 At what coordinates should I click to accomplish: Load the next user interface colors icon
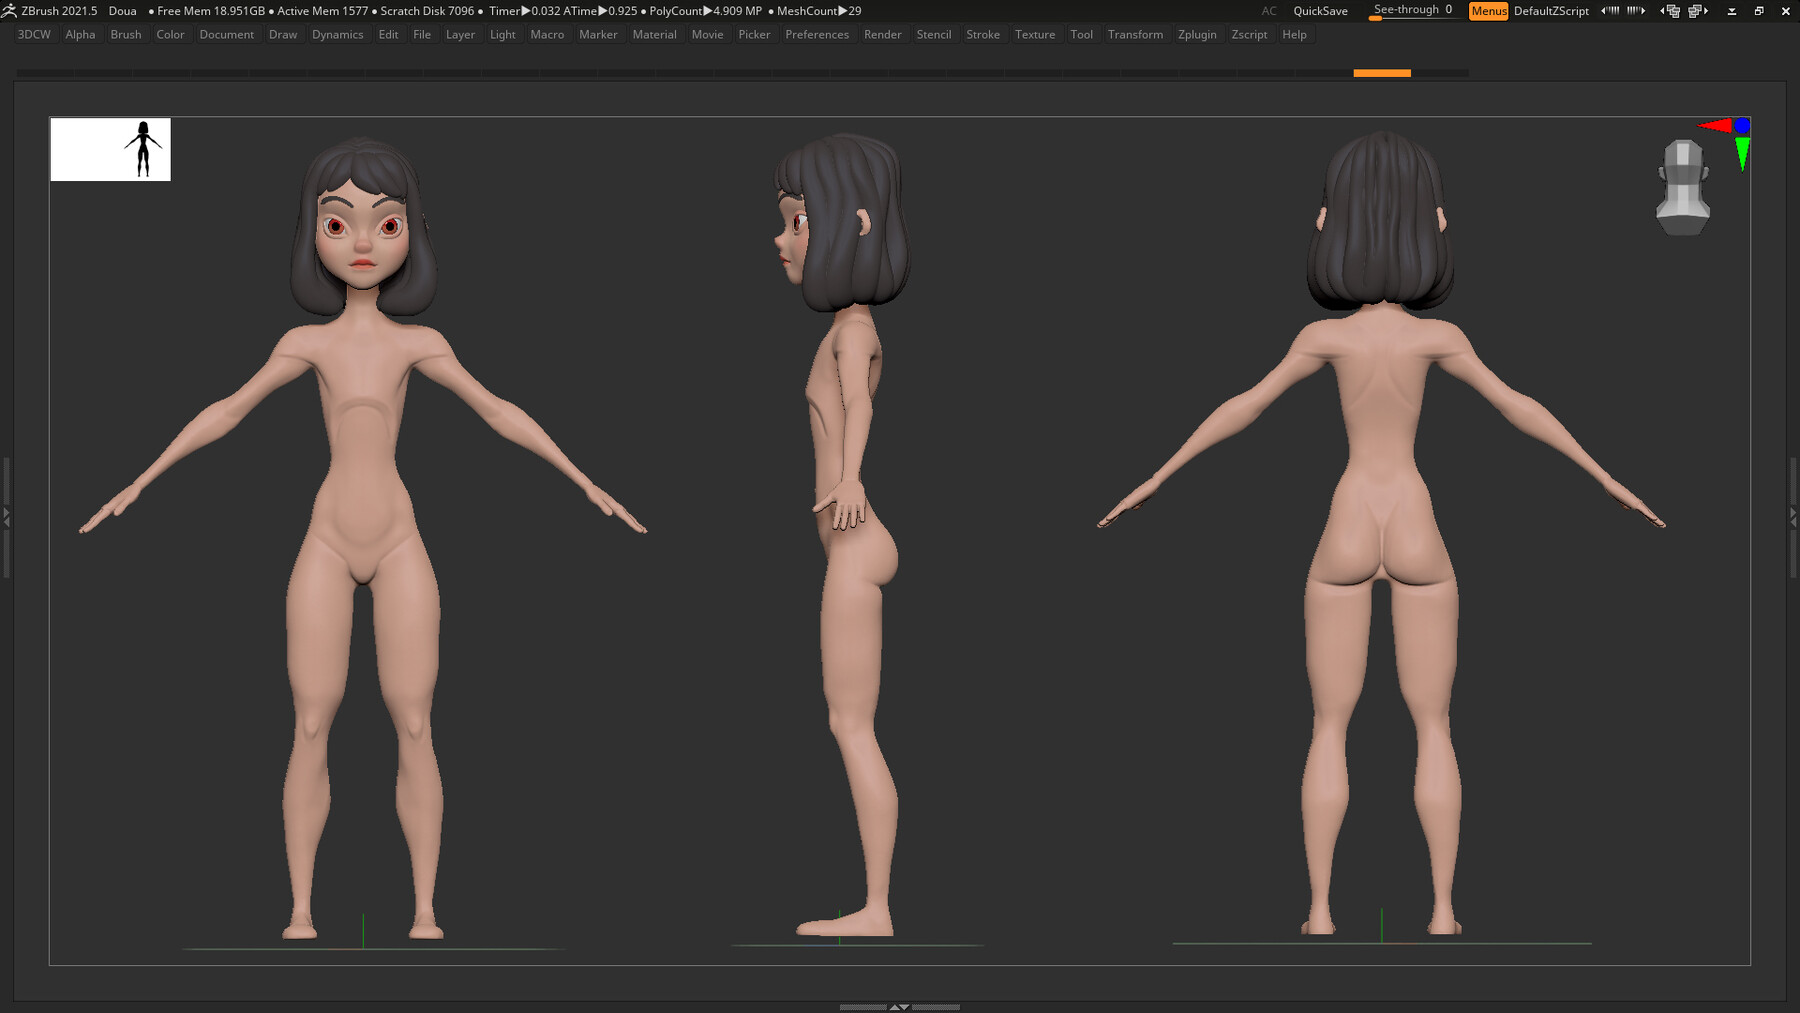1636,11
